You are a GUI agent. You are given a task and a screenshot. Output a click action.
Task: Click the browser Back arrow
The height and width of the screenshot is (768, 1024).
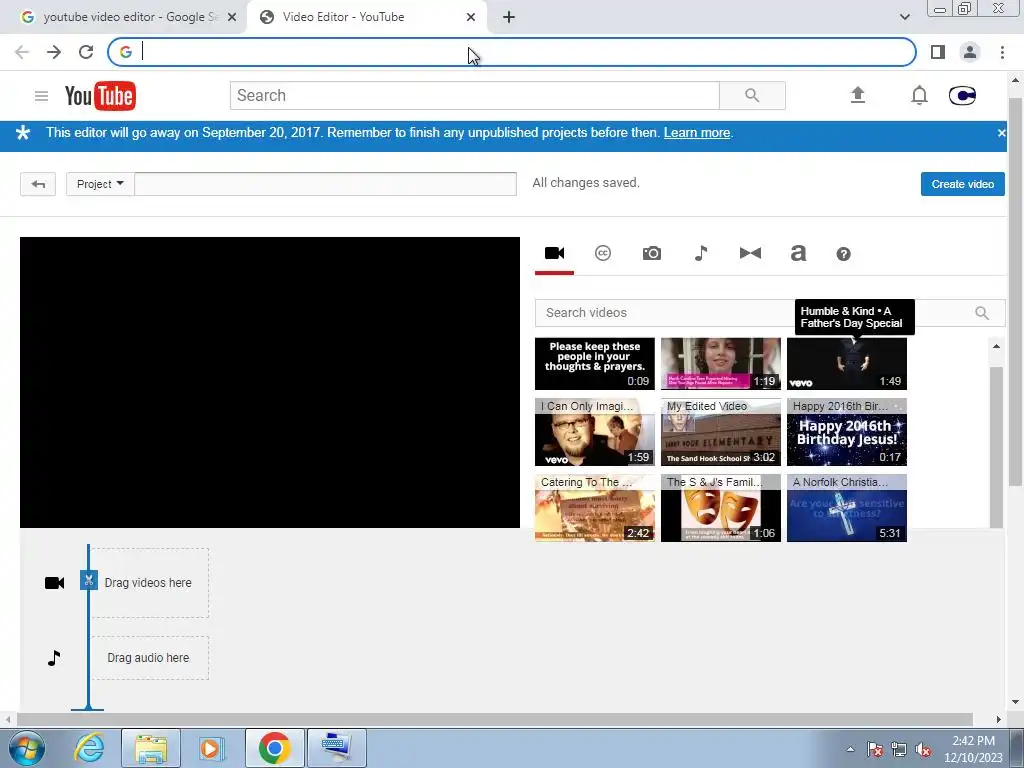[x=22, y=52]
